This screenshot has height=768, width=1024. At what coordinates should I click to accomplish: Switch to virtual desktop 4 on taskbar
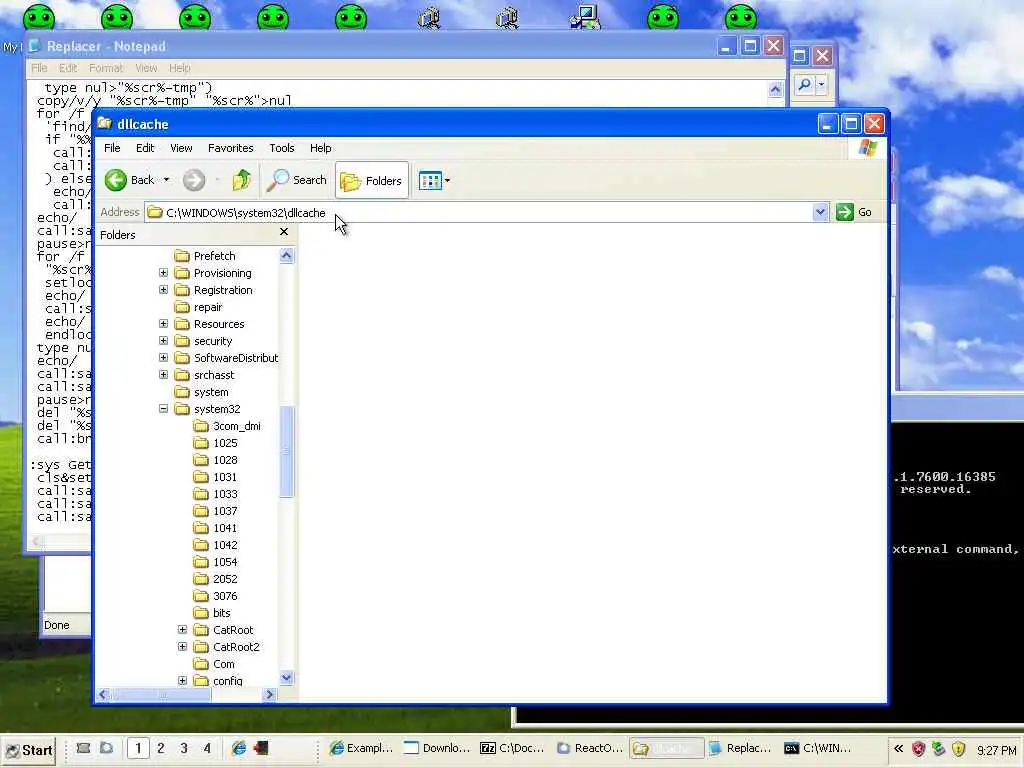pos(207,748)
